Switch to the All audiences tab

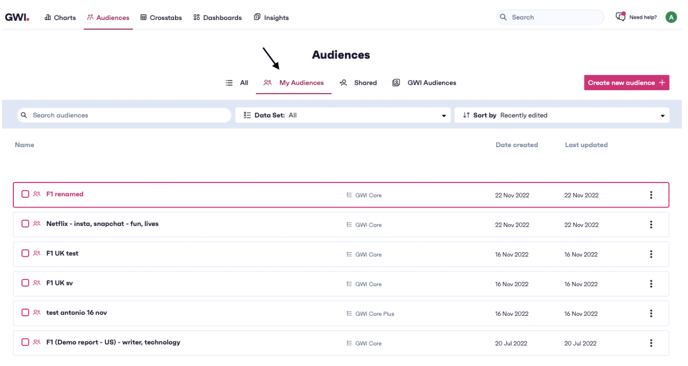pyautogui.click(x=237, y=83)
